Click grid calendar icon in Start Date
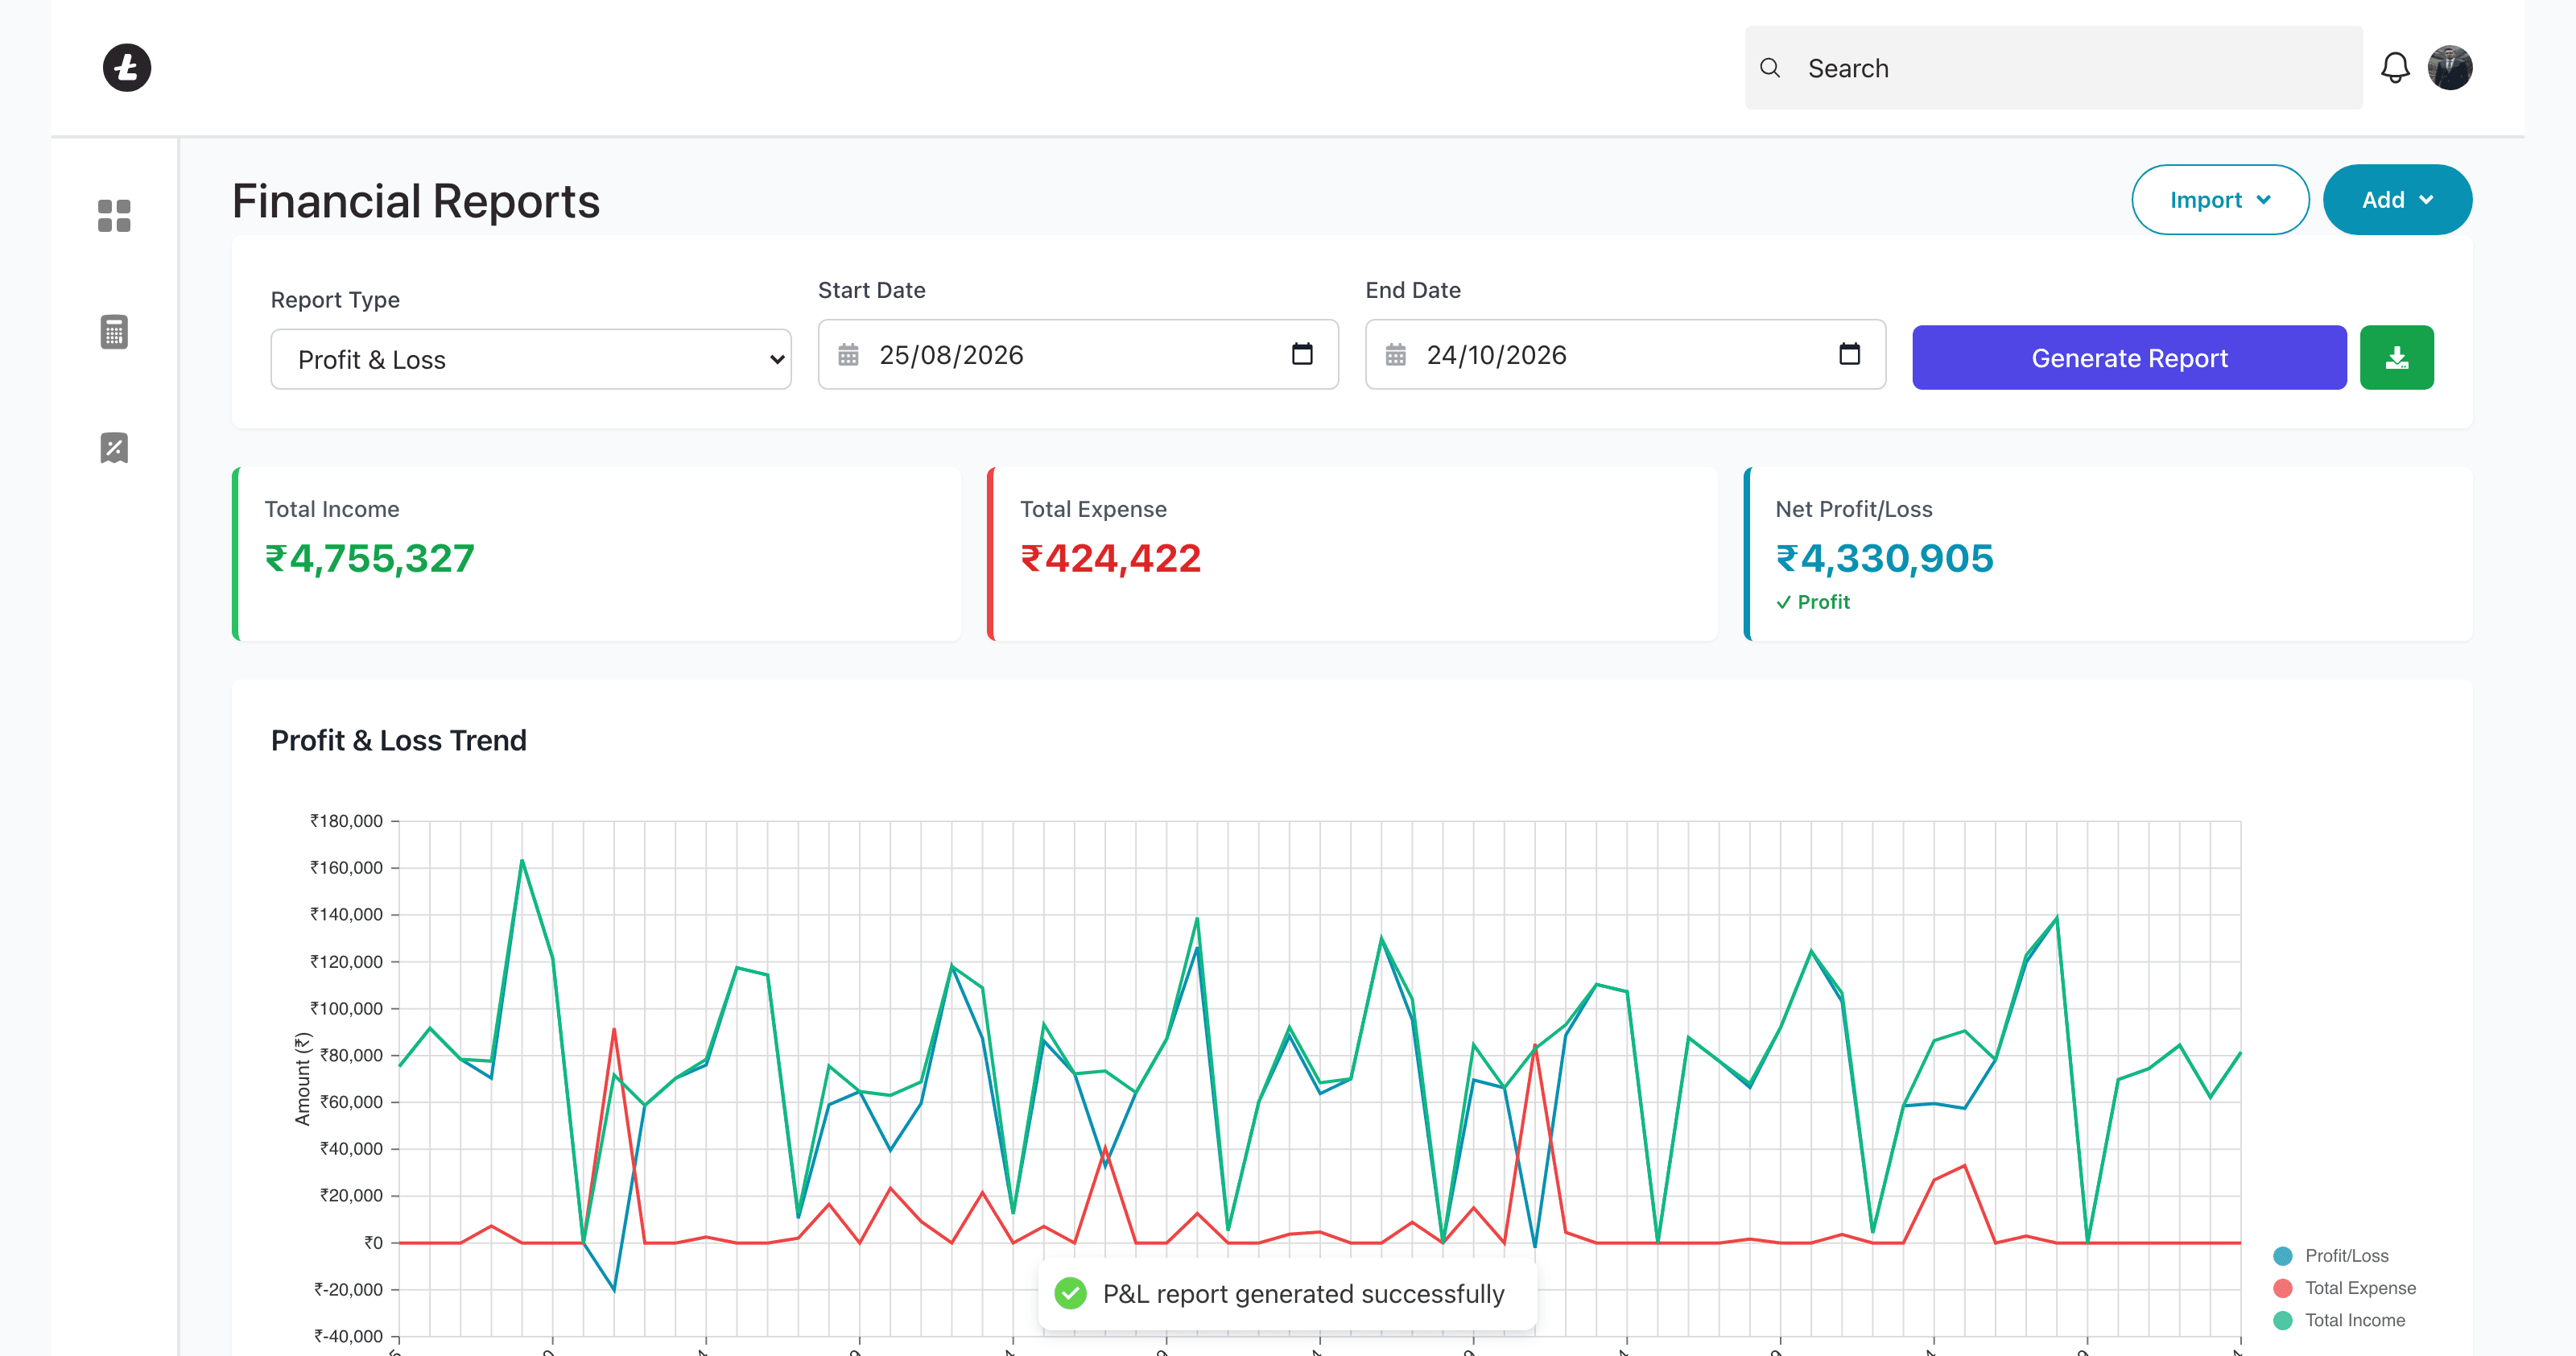Viewport: 2576px width, 1356px height. click(848, 355)
